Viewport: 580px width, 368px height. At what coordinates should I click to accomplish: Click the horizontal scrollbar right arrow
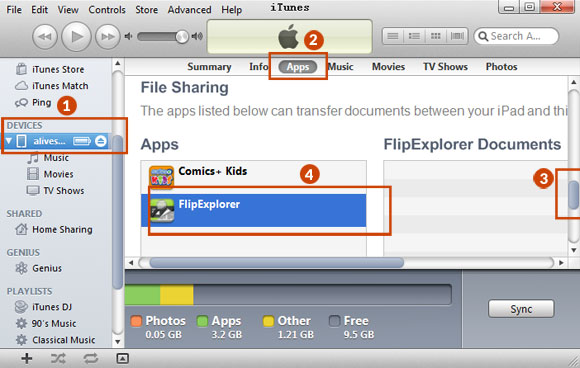pyautogui.click(x=562, y=263)
